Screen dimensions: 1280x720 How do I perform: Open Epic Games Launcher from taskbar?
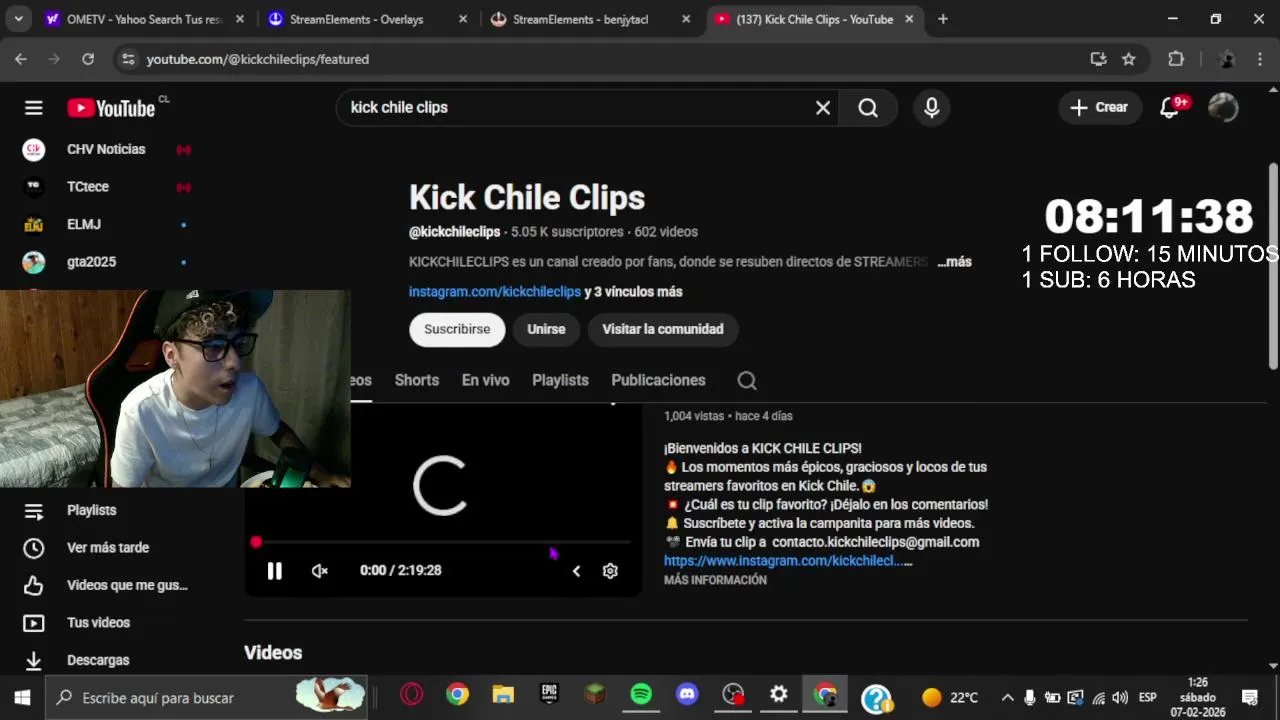pos(549,695)
